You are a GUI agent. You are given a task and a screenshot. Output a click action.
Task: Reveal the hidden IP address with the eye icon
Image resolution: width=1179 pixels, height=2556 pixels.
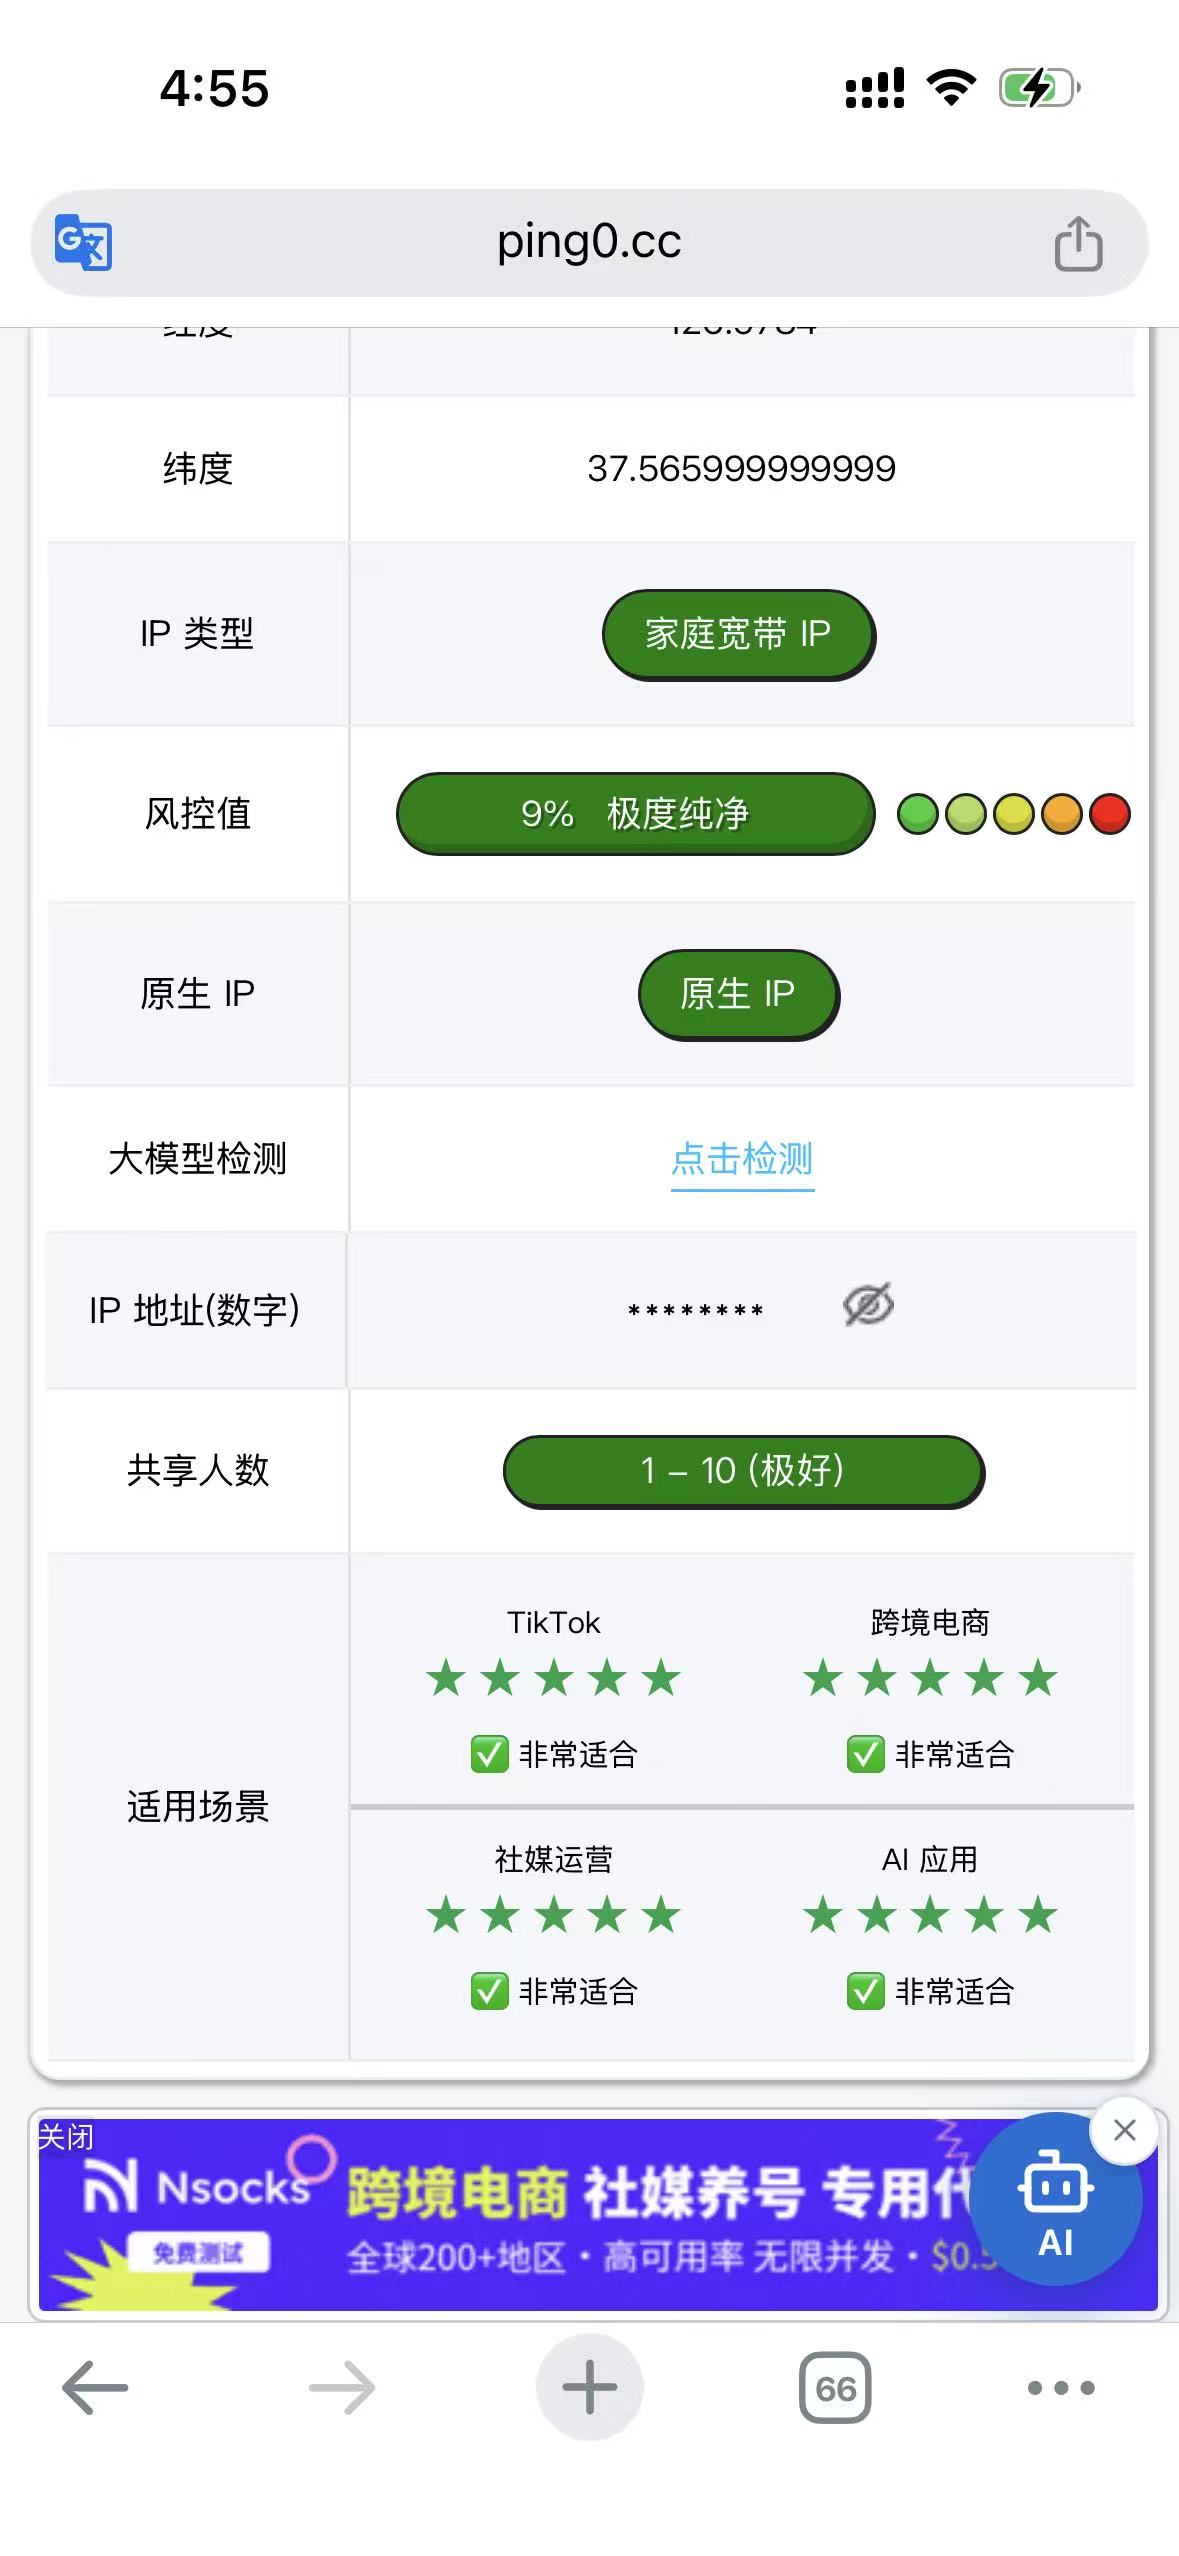coord(868,1305)
